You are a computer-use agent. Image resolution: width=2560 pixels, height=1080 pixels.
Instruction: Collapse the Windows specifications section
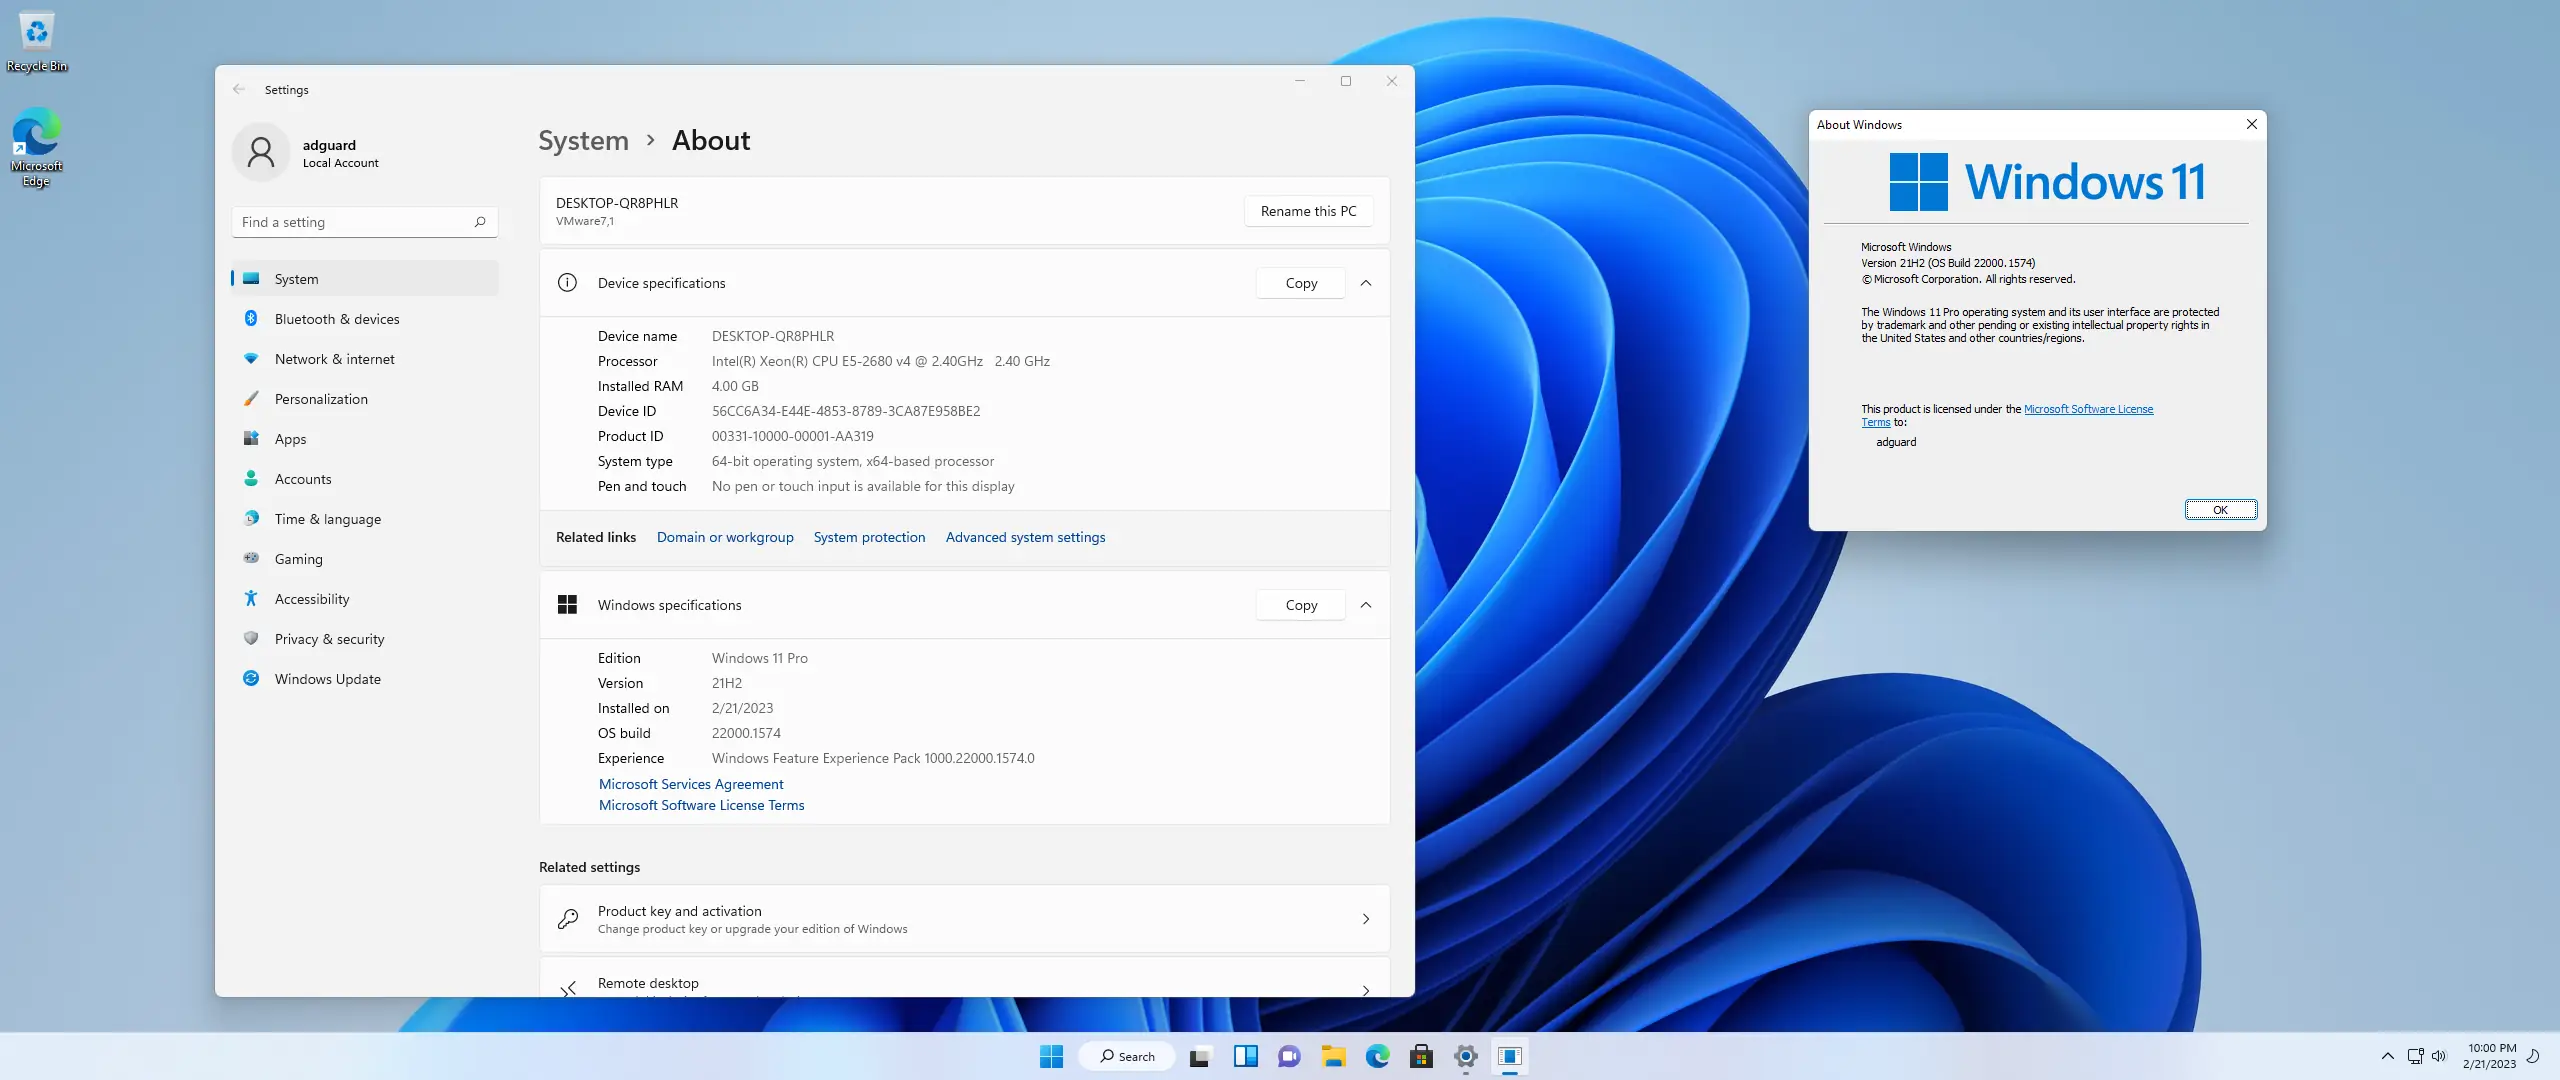click(x=1365, y=605)
